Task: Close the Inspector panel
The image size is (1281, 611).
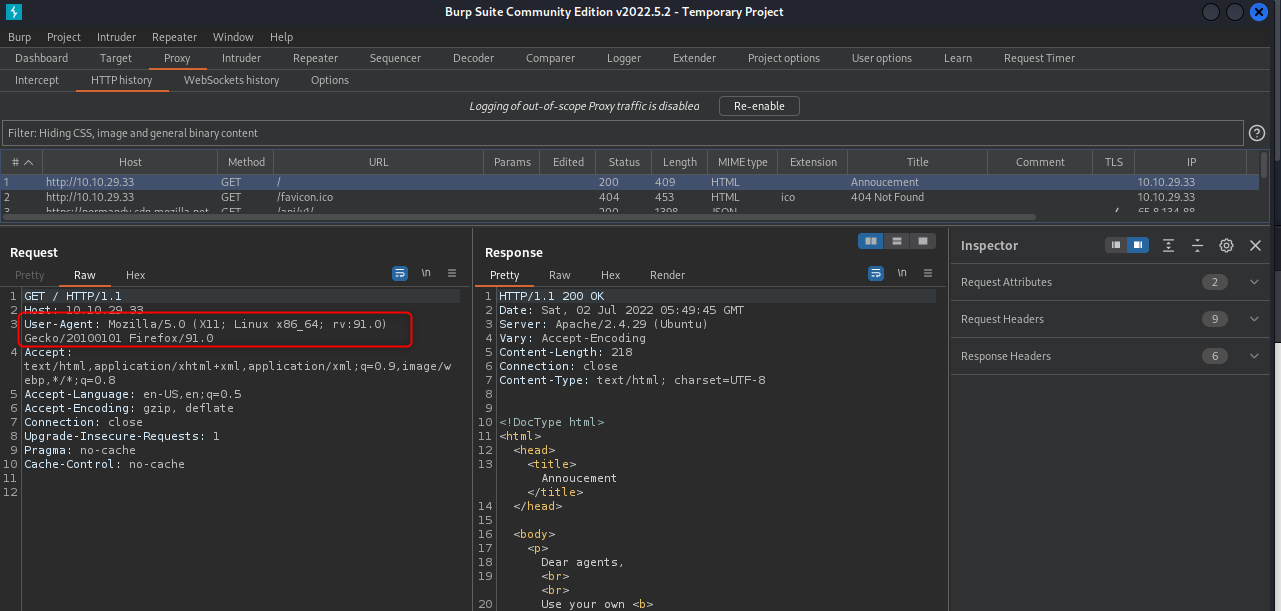Action: point(1255,245)
